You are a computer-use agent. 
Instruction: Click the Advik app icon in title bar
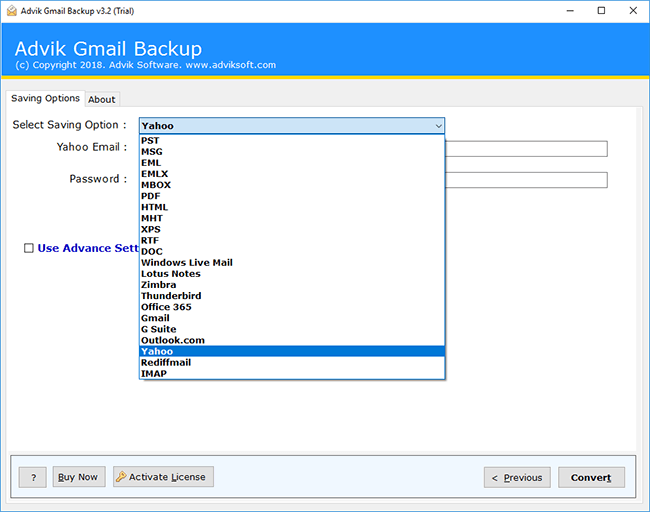coord(12,11)
